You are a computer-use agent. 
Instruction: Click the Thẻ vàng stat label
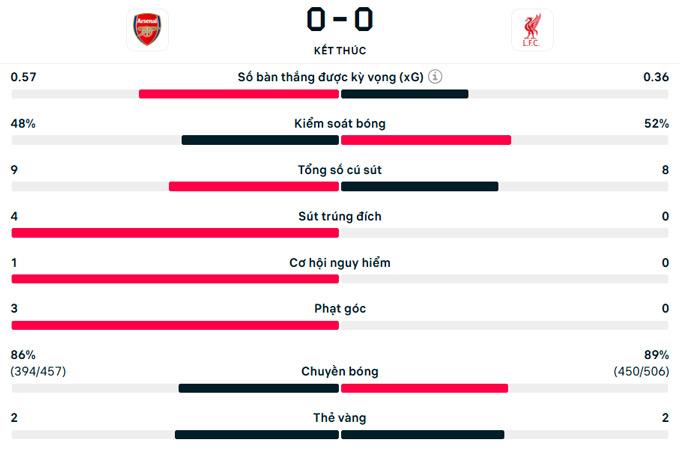tap(340, 418)
